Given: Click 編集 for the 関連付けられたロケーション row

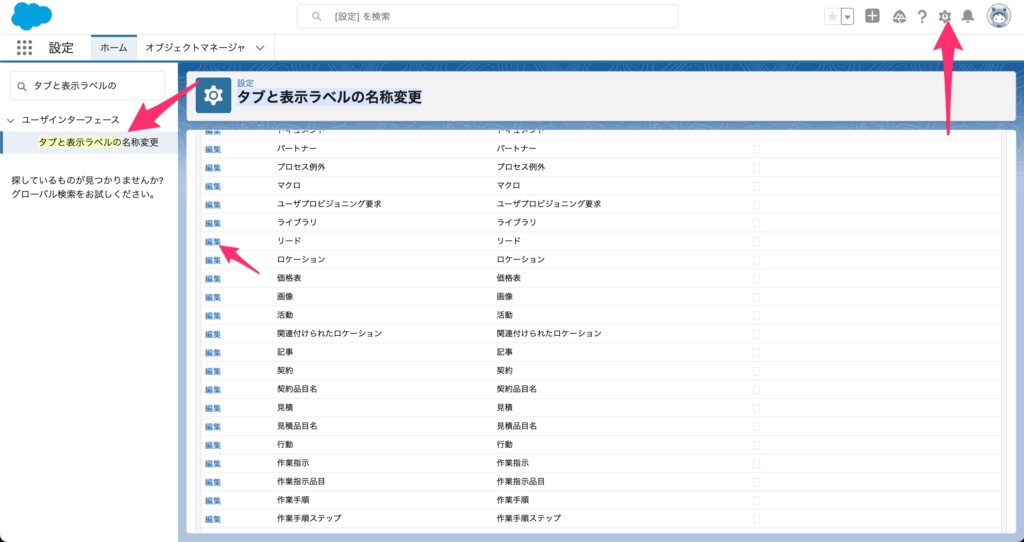Looking at the screenshot, I should coord(213,334).
